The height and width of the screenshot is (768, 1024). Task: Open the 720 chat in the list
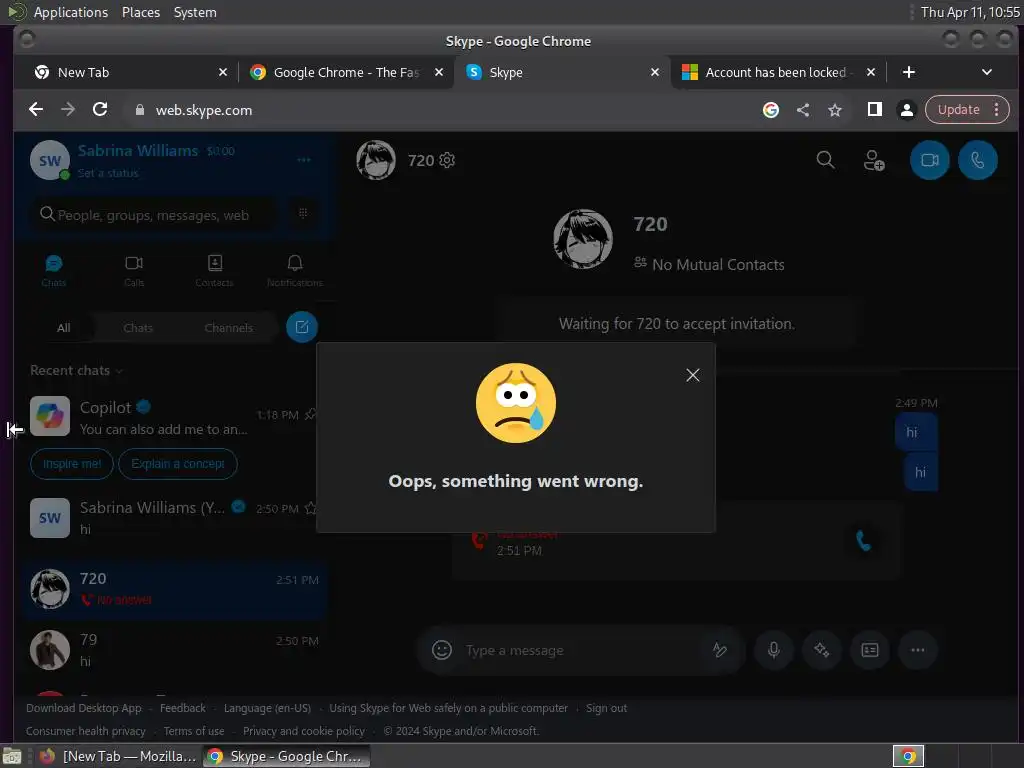point(173,588)
